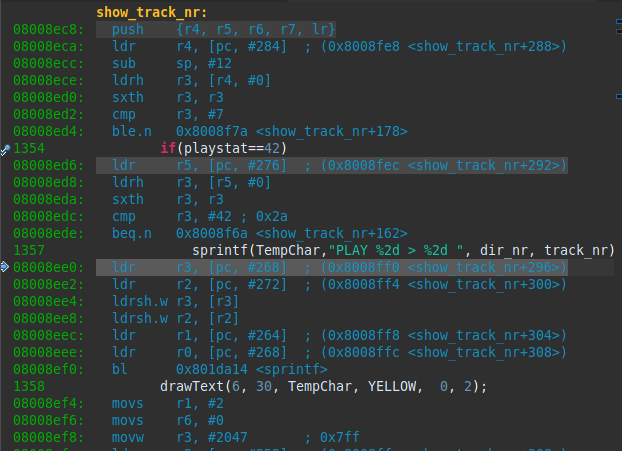This screenshot has width=622, height=451.
Task: Select highlighted ldr r5 line at 08008ed6
Action: 332,165
